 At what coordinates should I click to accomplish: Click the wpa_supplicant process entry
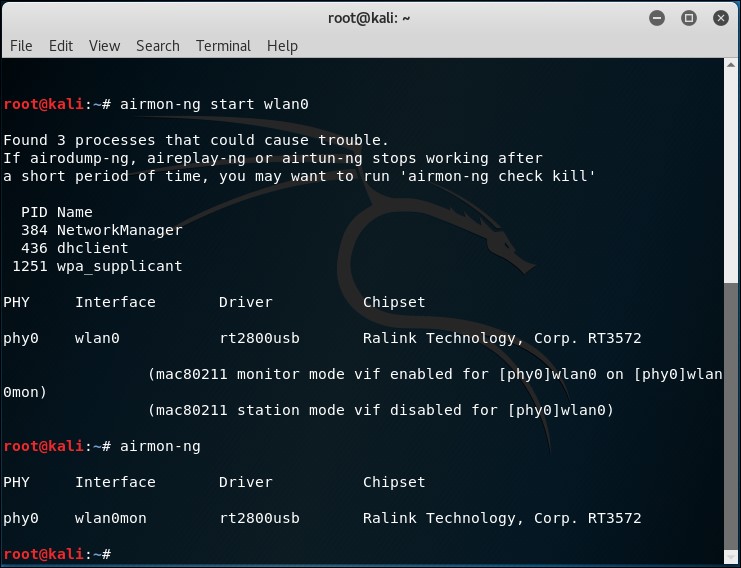click(x=97, y=267)
